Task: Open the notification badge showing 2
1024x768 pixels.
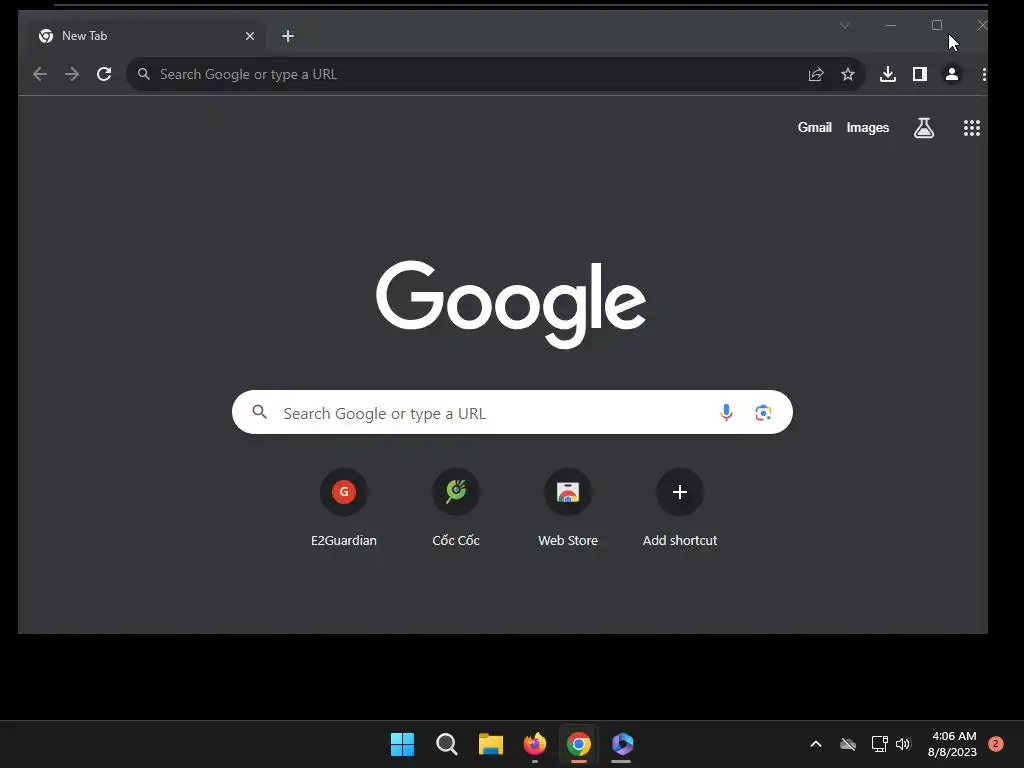Action: coord(996,744)
